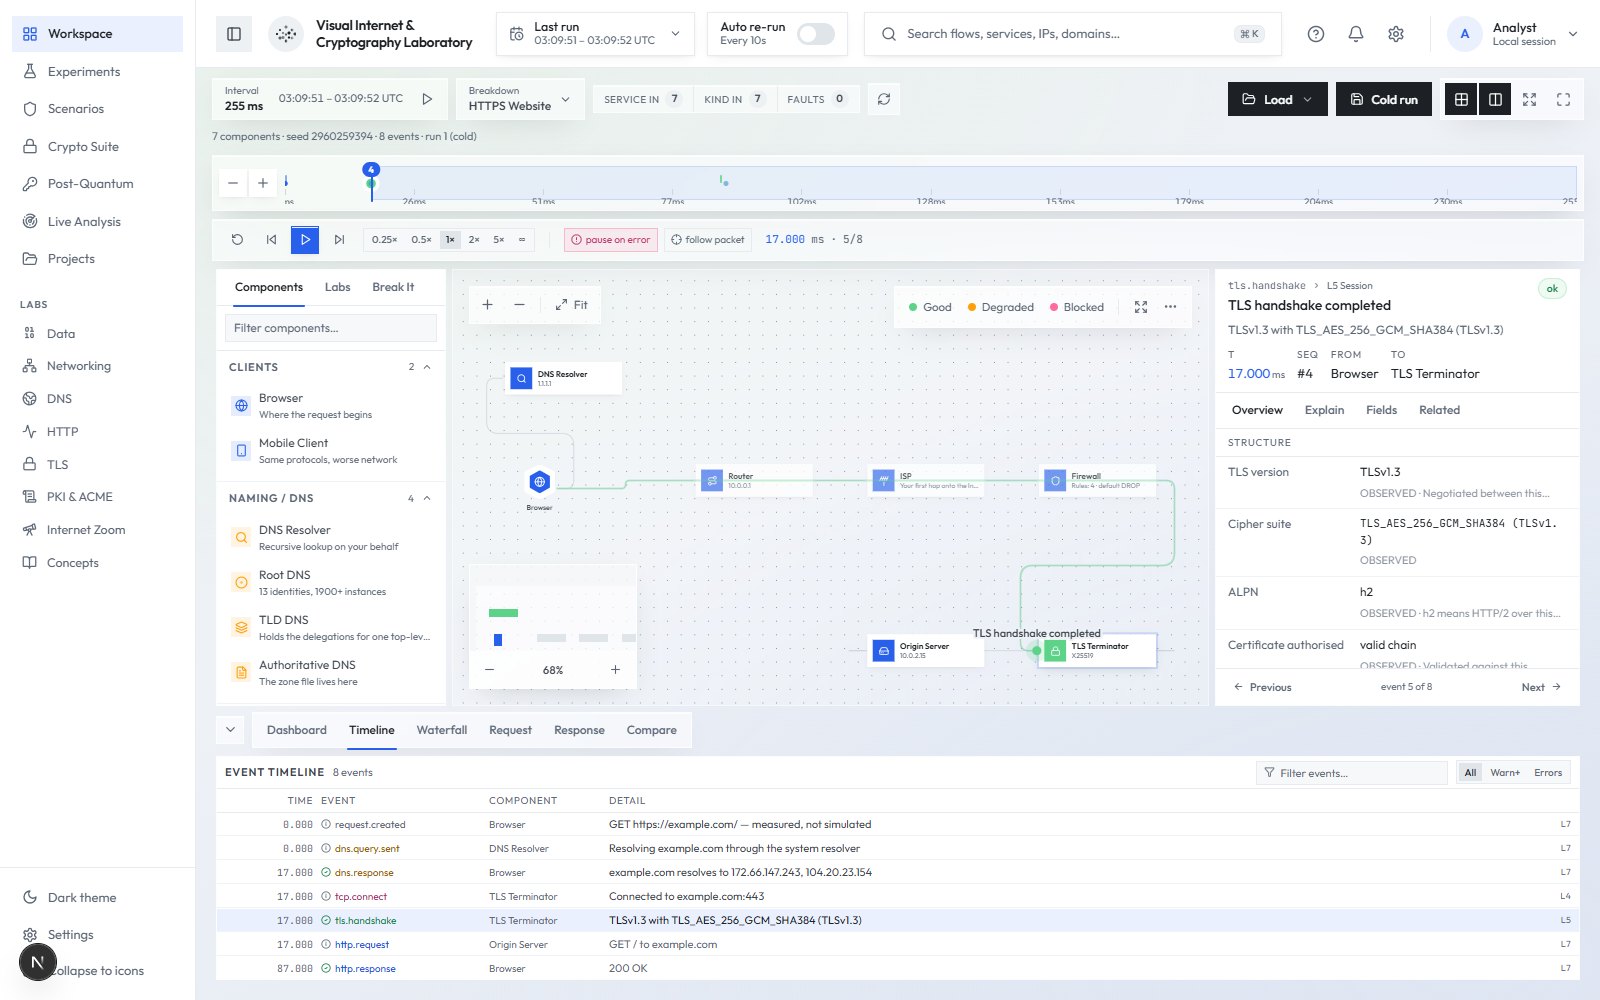Play the packet animation
This screenshot has height=1000, width=1600.
[x=305, y=240]
